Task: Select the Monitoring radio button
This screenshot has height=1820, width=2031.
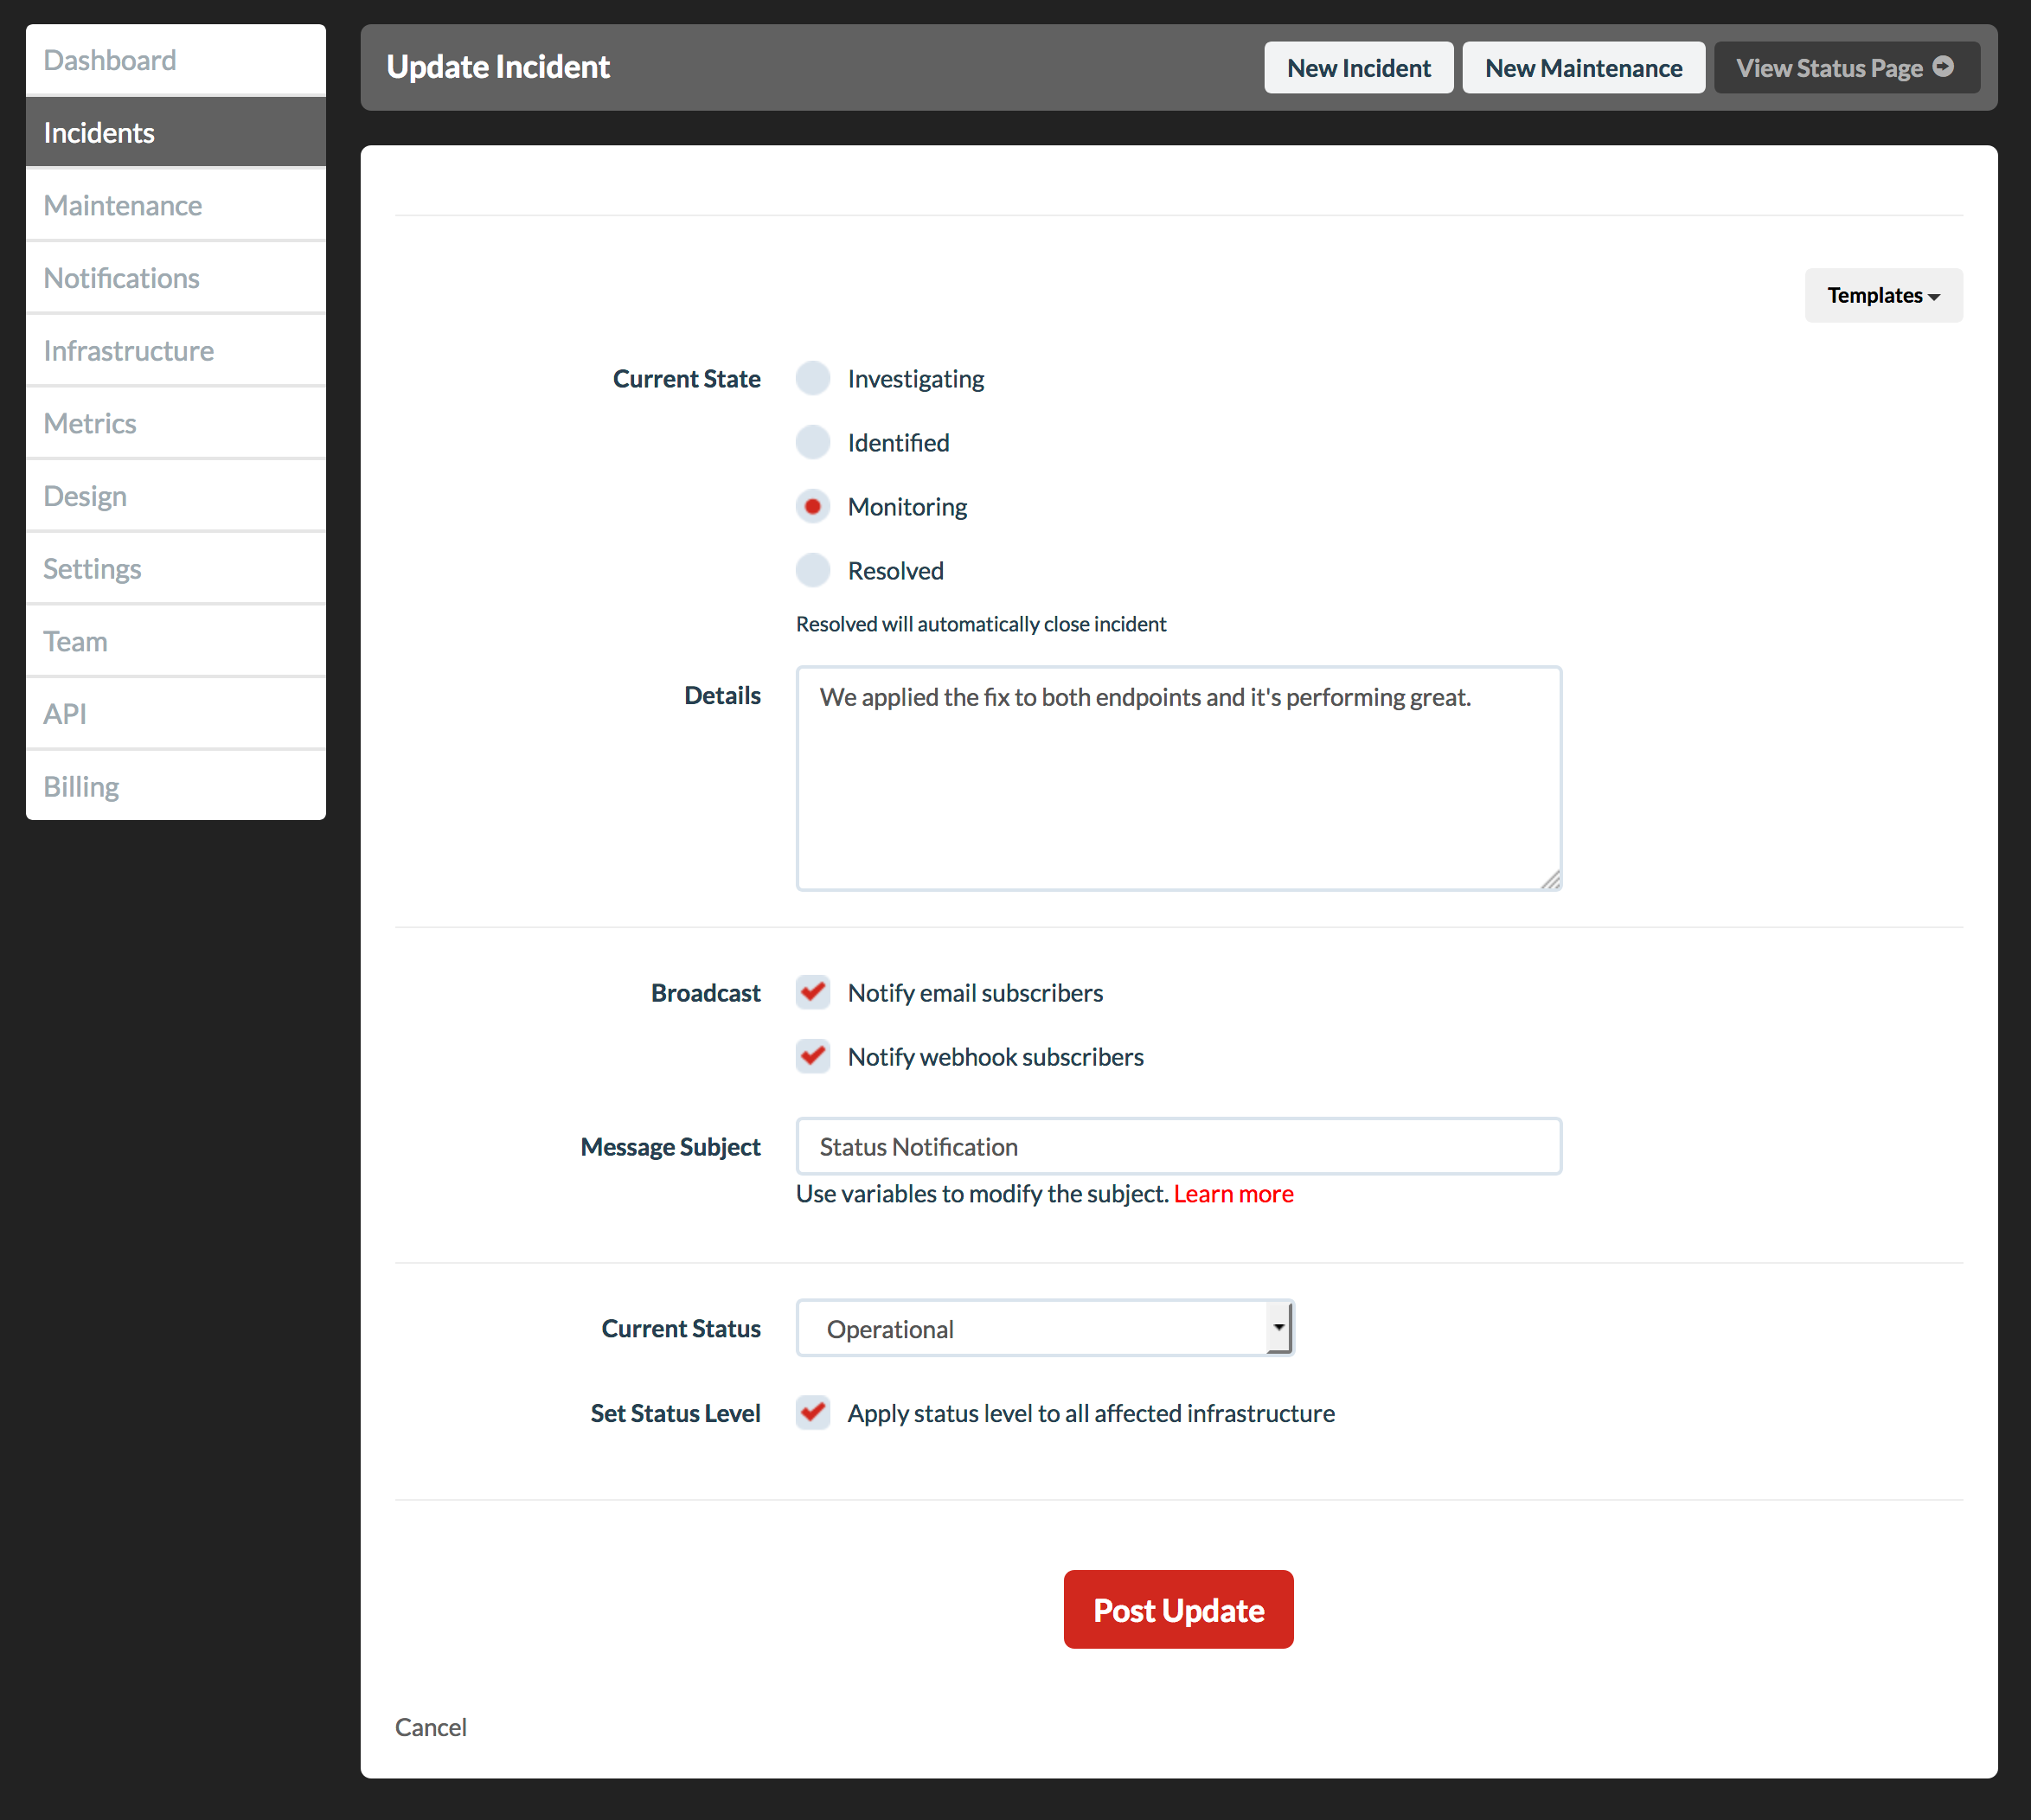Action: [813, 506]
